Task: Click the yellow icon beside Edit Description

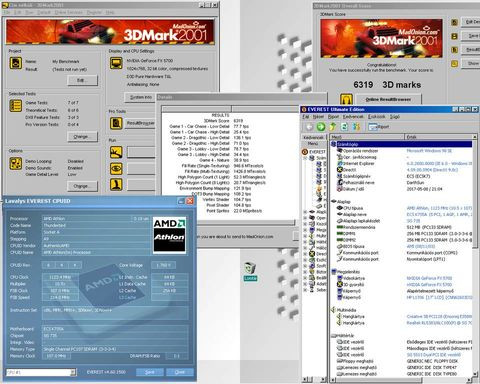Action: [454, 22]
